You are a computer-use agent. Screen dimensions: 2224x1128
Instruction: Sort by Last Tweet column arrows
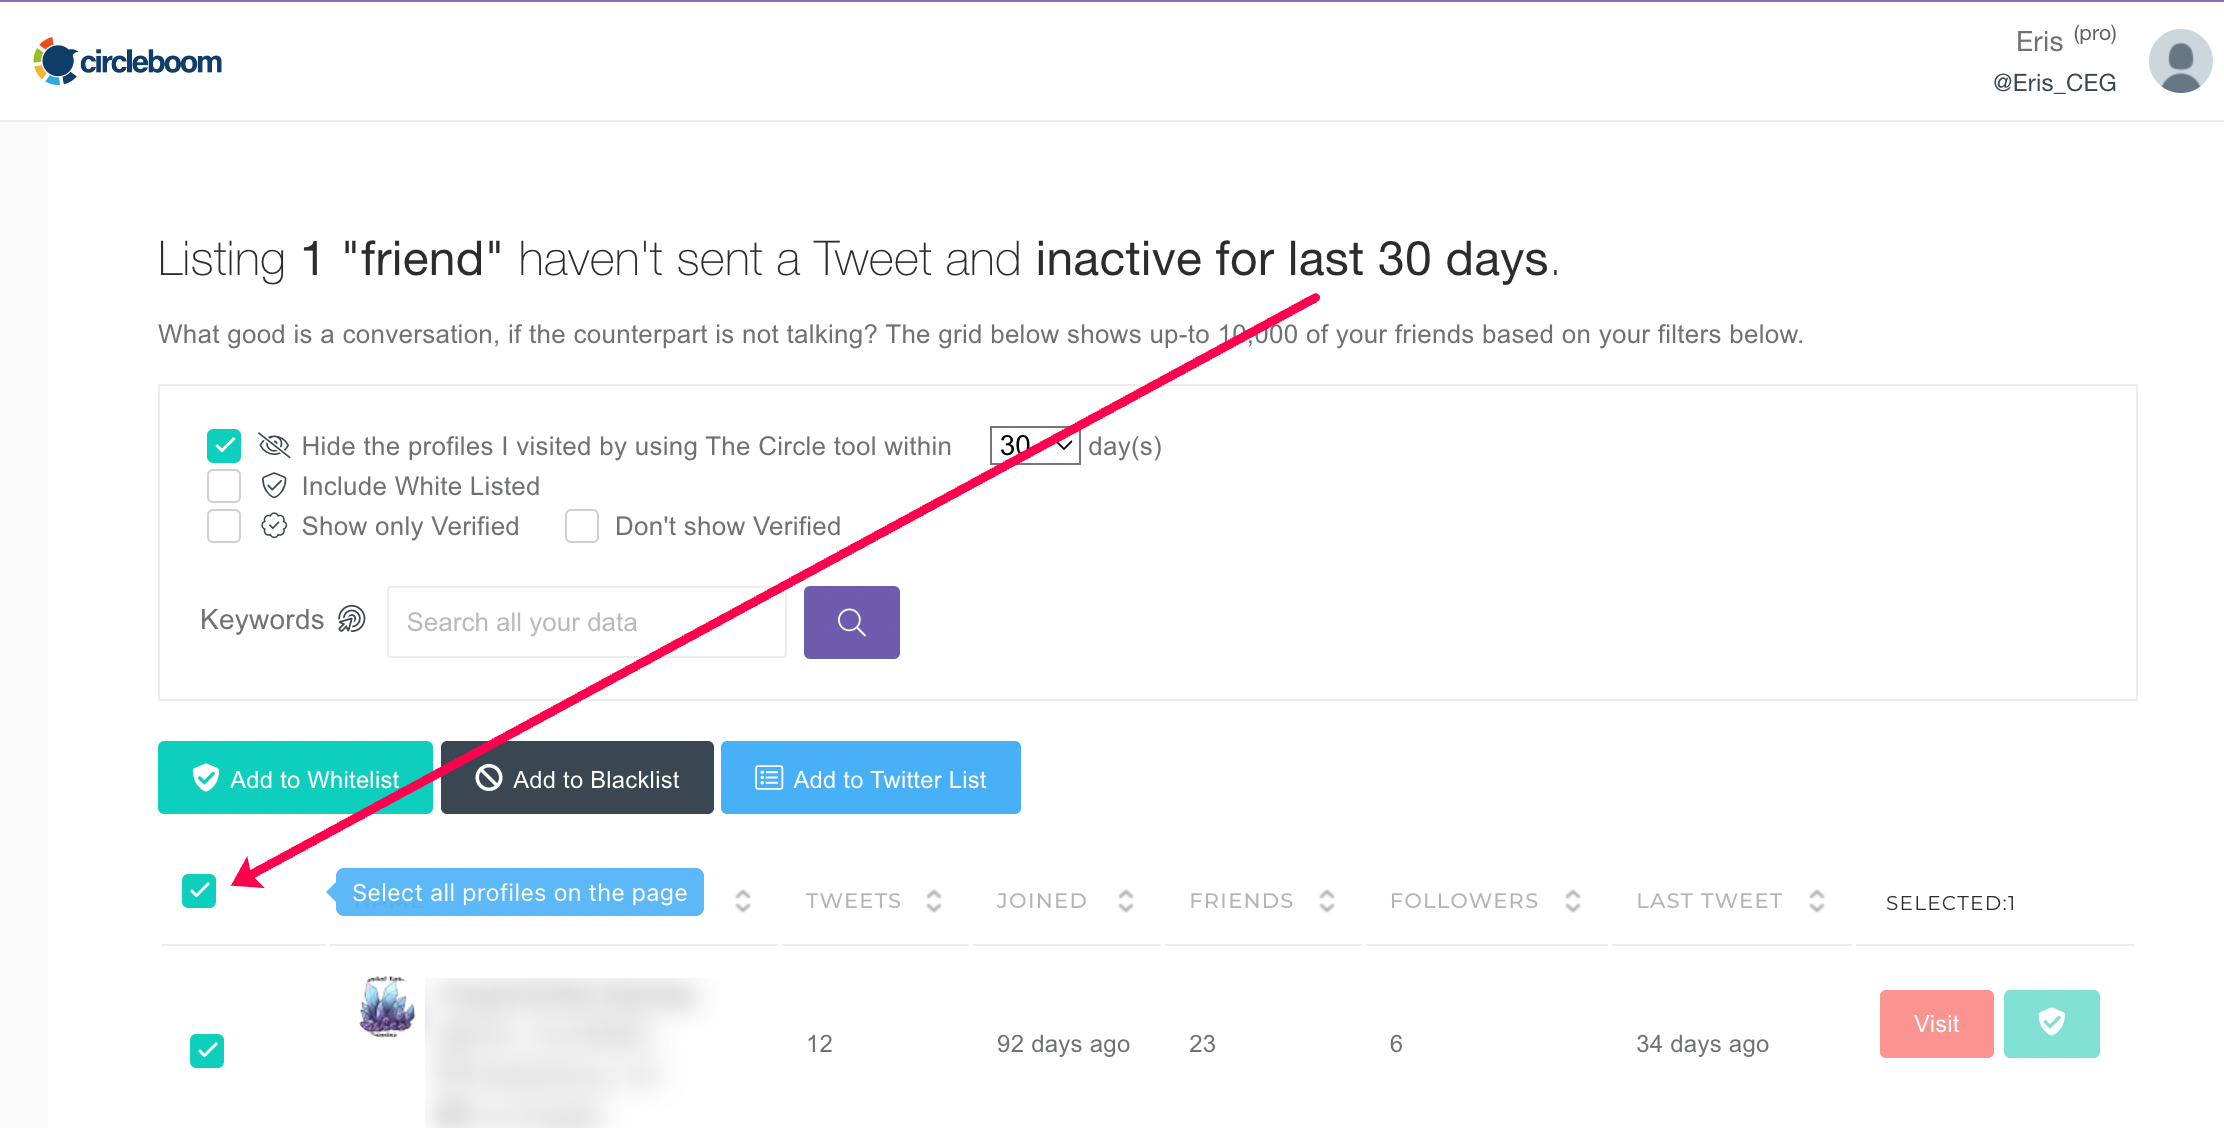coord(1817,901)
